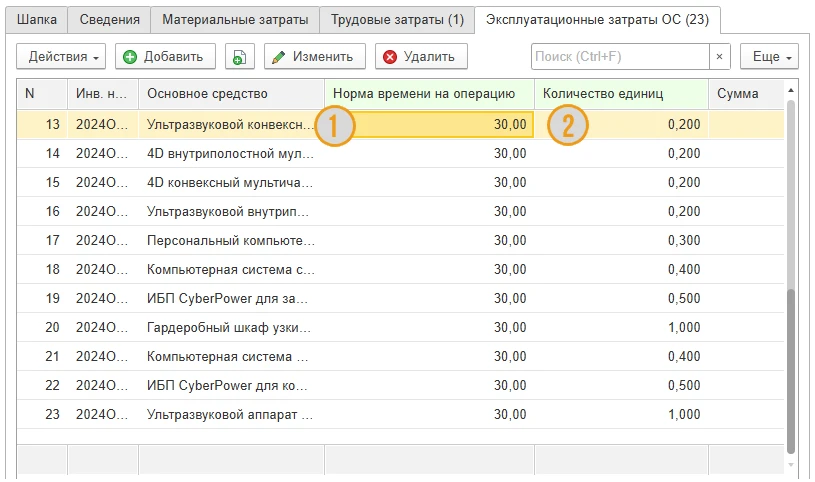Click the scrollbar down arrow

click(791, 464)
